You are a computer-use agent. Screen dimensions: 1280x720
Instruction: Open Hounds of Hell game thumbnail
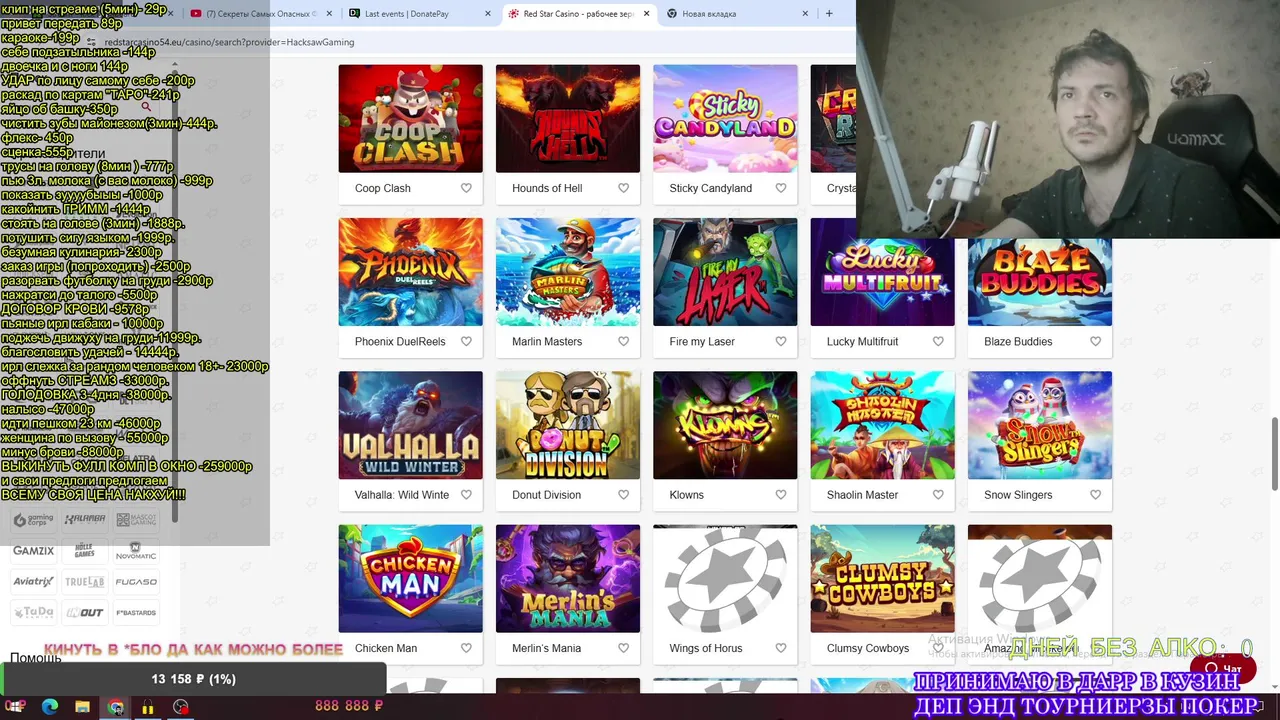[568, 118]
